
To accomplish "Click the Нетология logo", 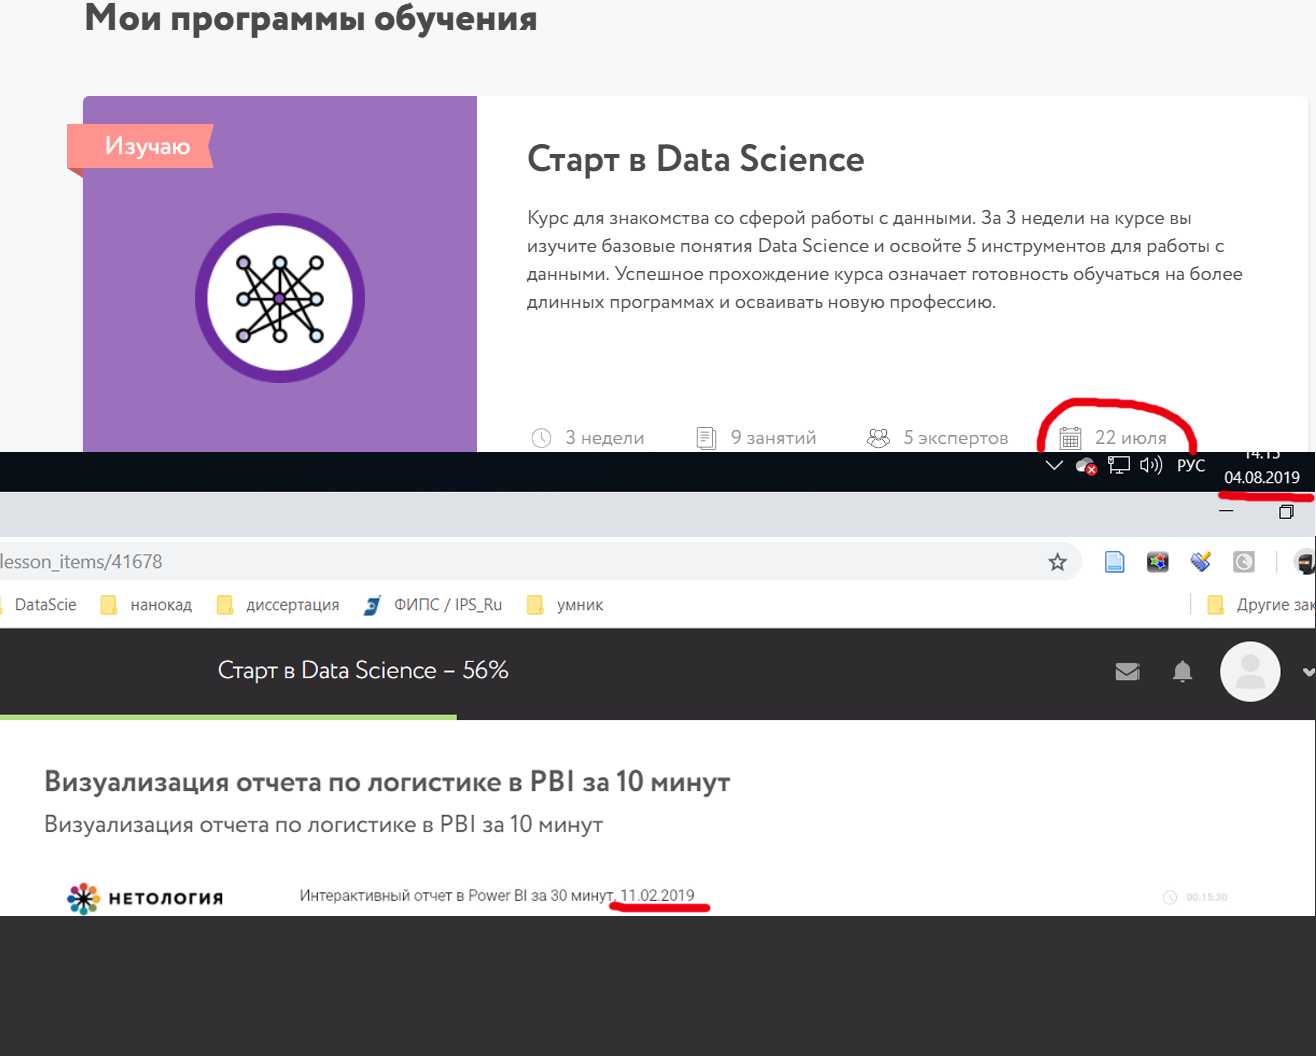I will 143,898.
